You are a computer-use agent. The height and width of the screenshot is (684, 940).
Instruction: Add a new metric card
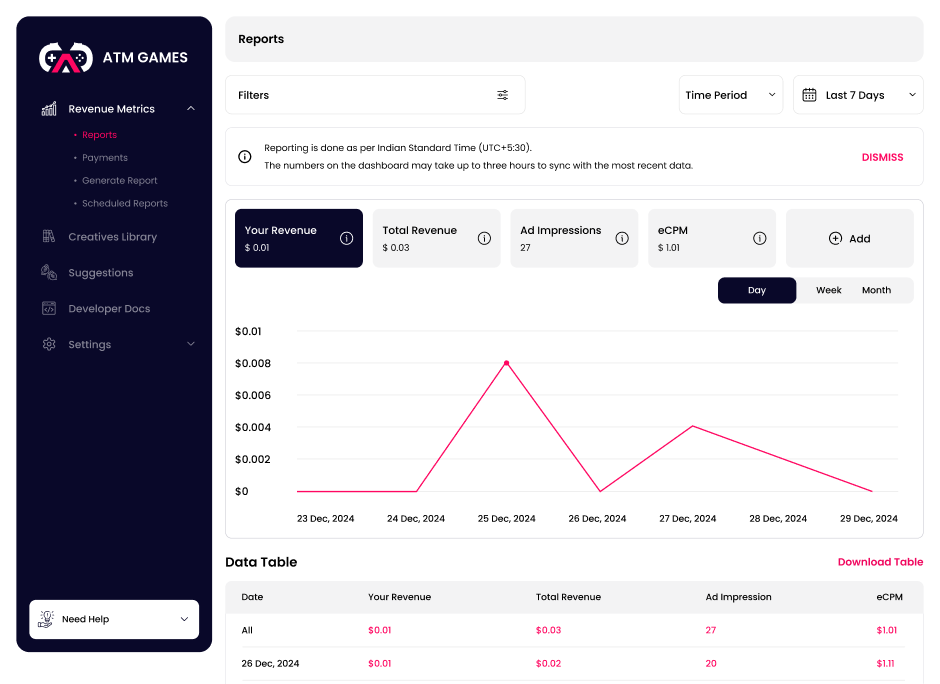849,239
